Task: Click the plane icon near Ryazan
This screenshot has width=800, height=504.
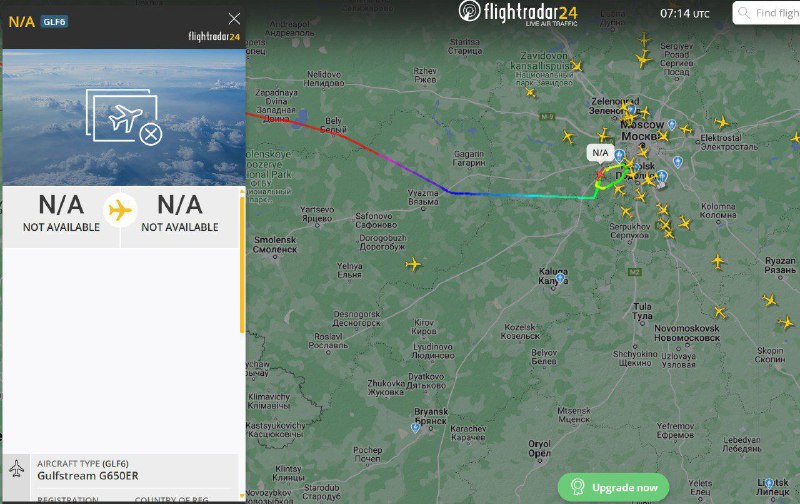Action: coord(718,262)
